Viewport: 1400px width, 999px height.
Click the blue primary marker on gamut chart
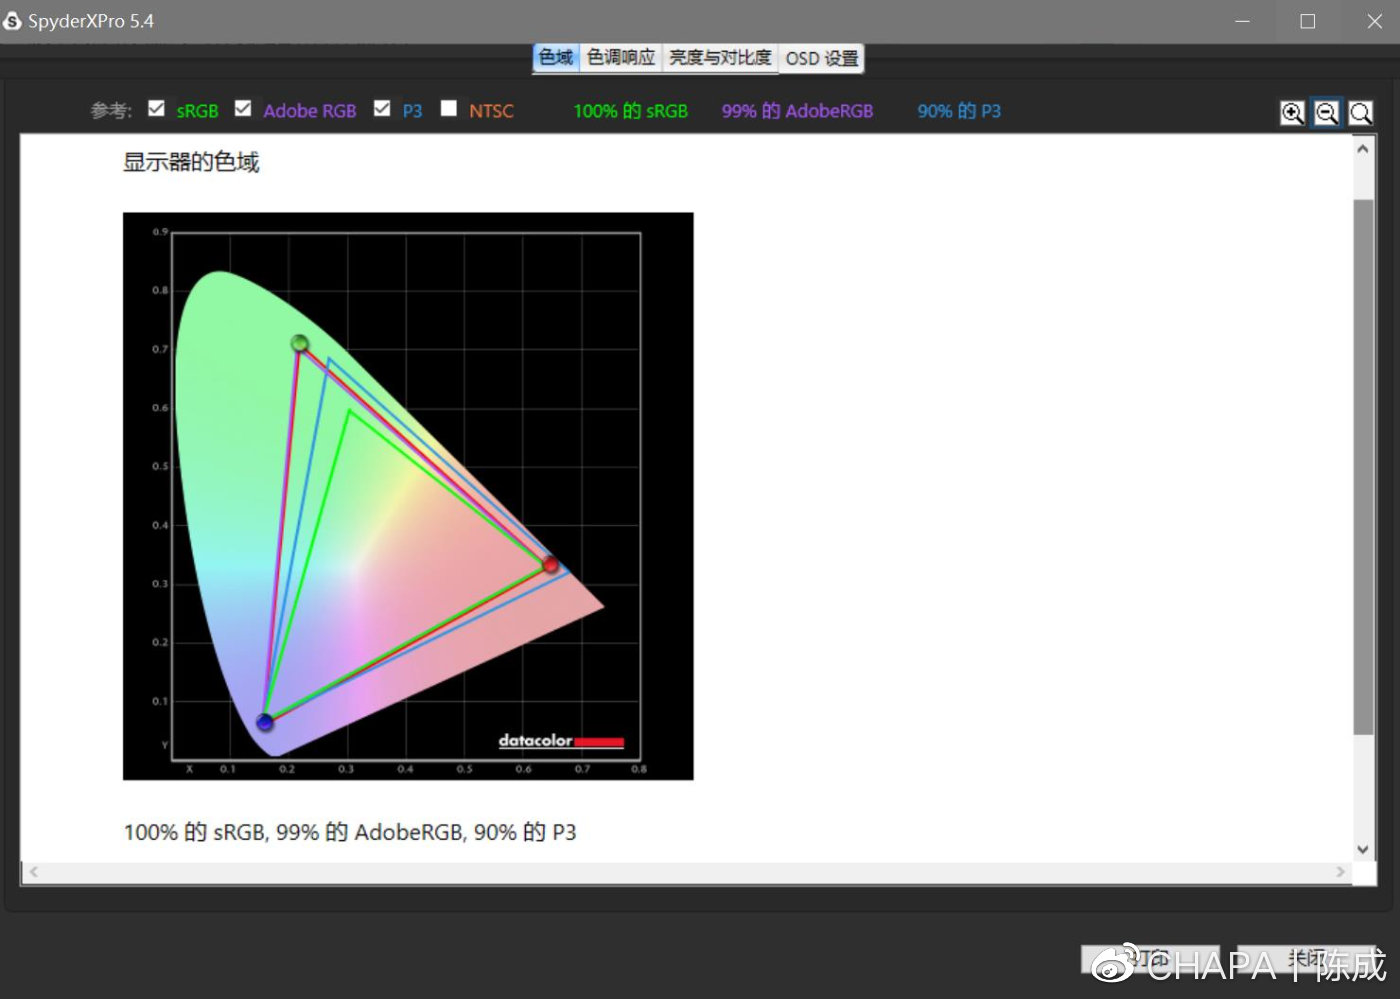(x=264, y=721)
